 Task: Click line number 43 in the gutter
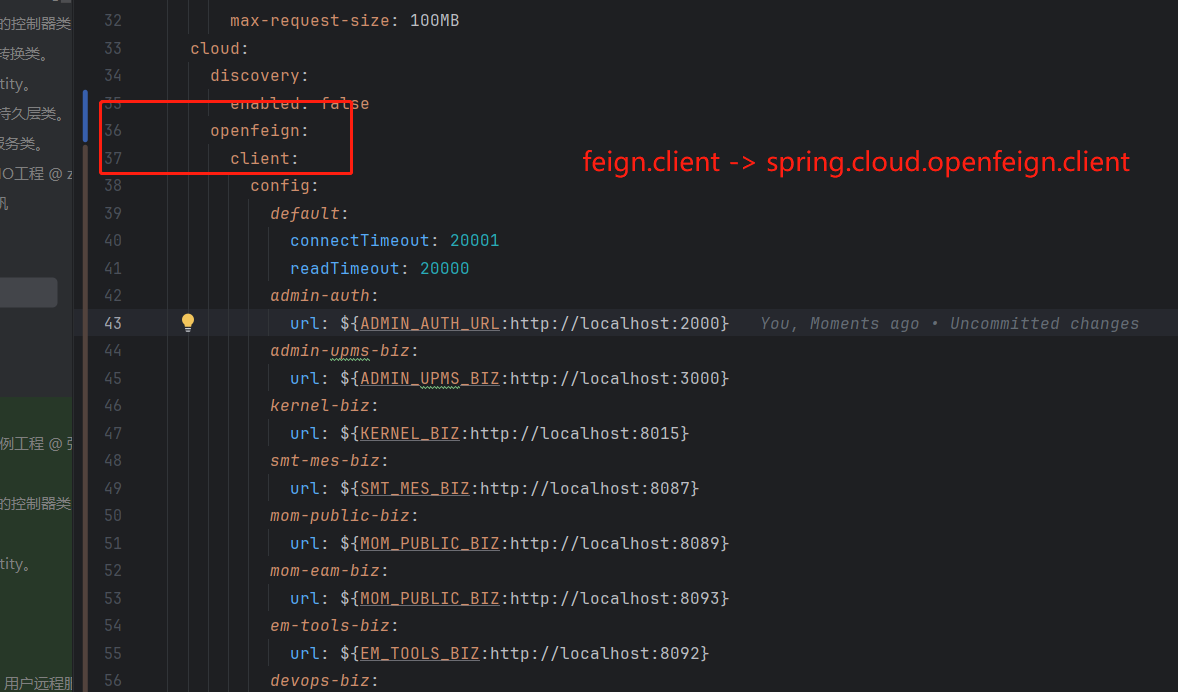point(112,323)
